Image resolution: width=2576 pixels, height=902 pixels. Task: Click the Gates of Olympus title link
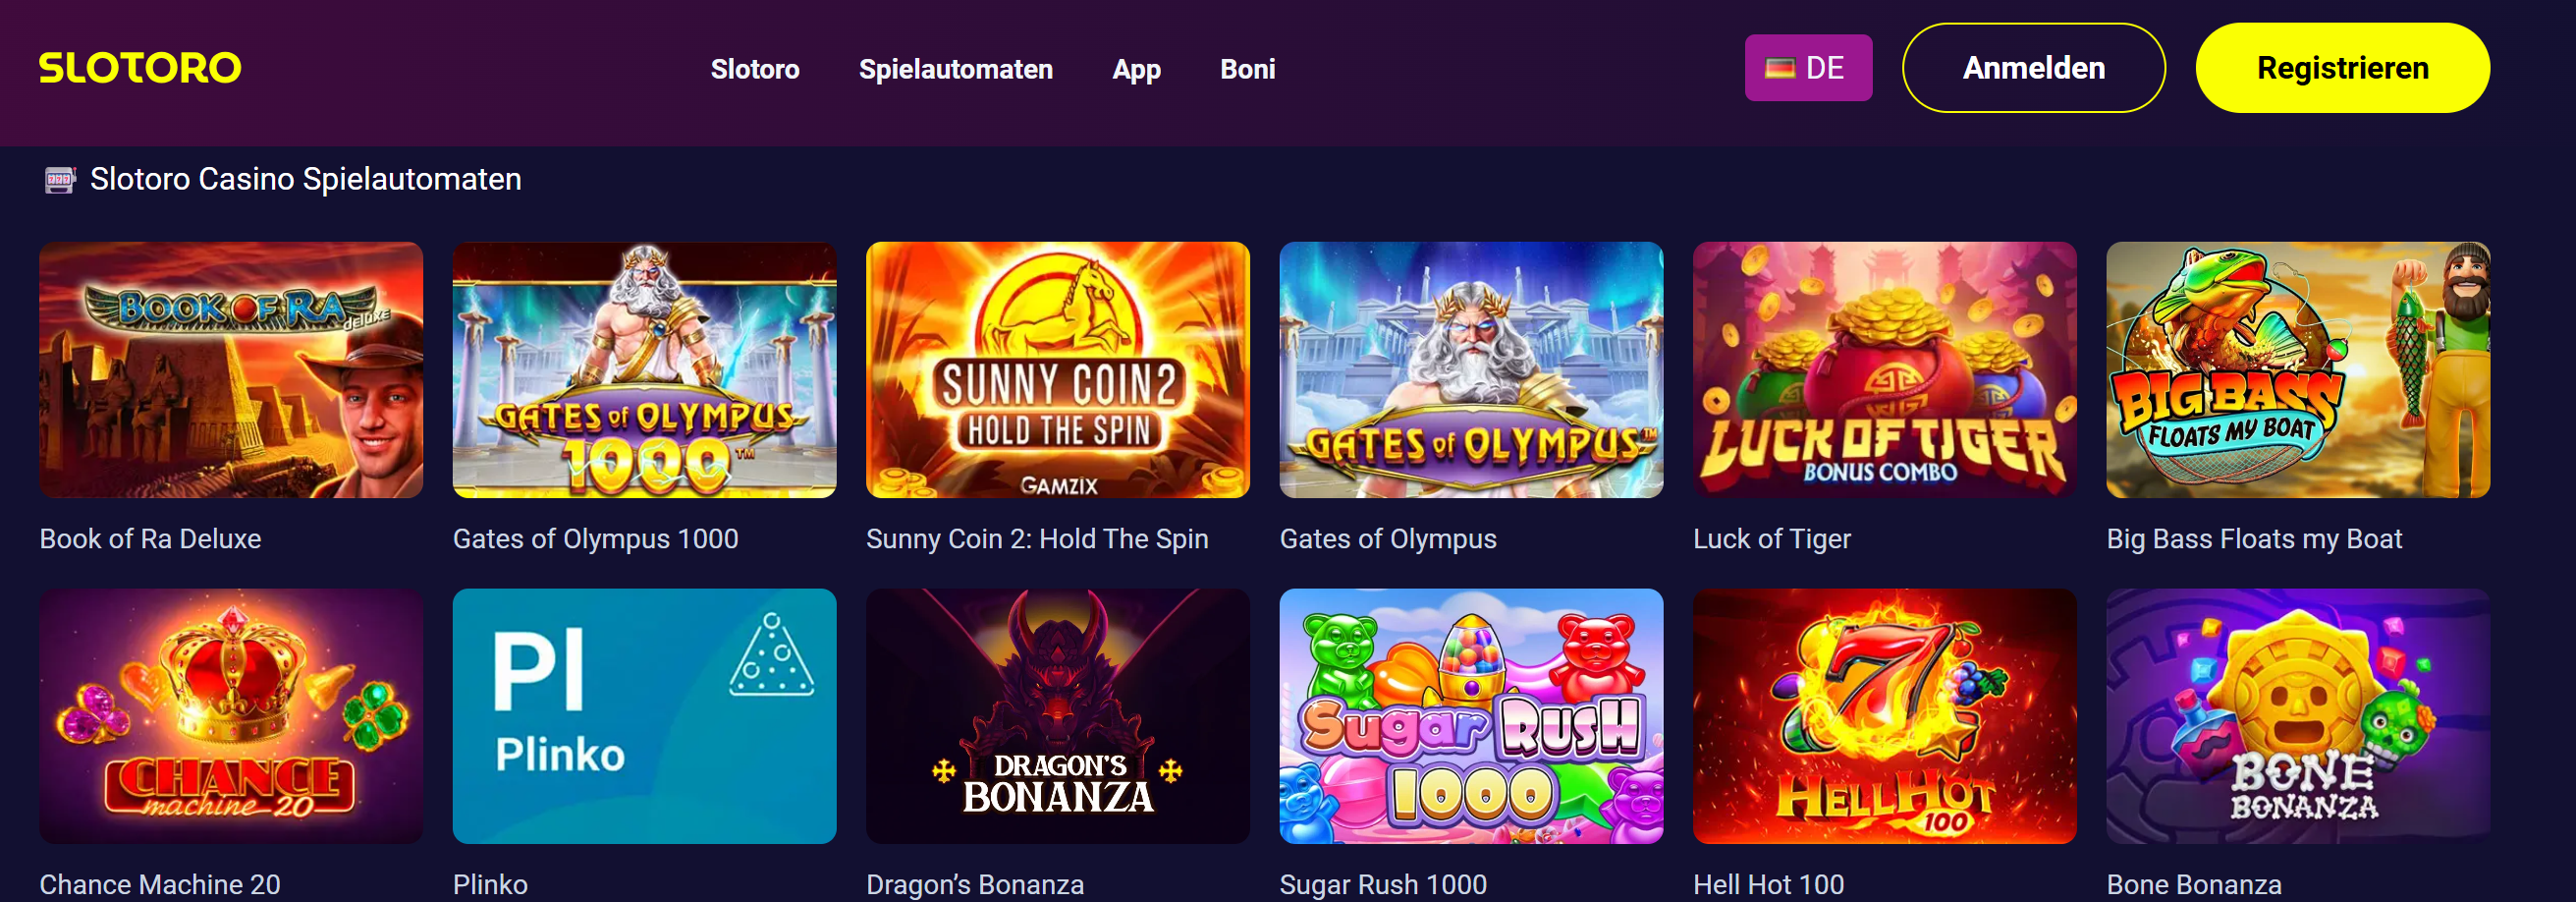(x=1387, y=539)
